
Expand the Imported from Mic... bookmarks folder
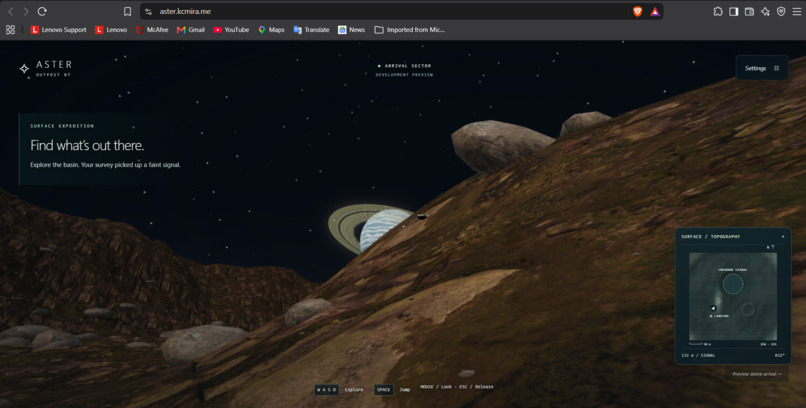(409, 30)
